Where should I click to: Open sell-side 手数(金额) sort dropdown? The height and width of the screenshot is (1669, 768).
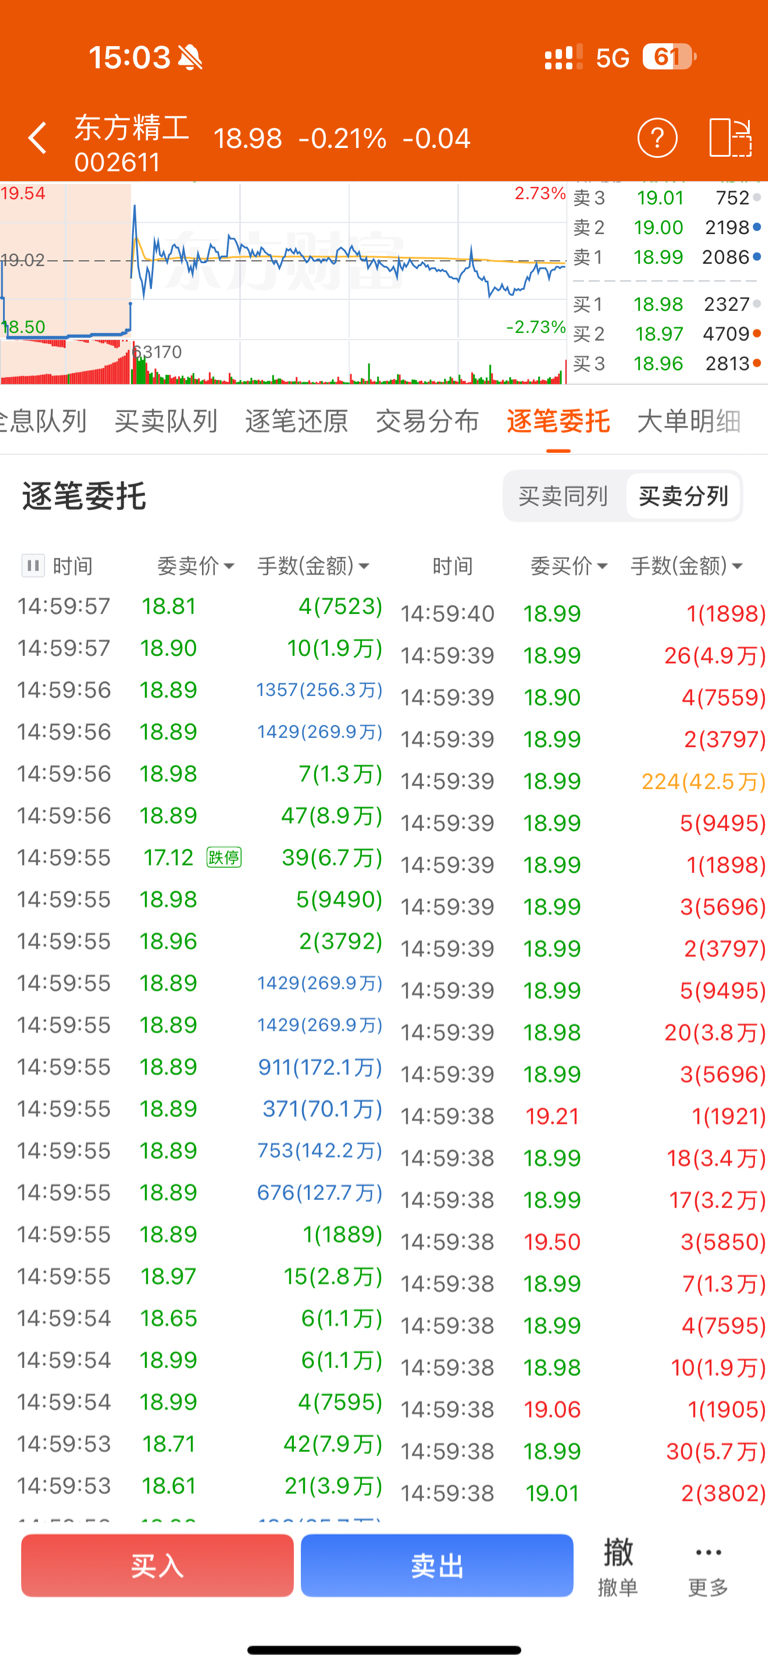314,566
